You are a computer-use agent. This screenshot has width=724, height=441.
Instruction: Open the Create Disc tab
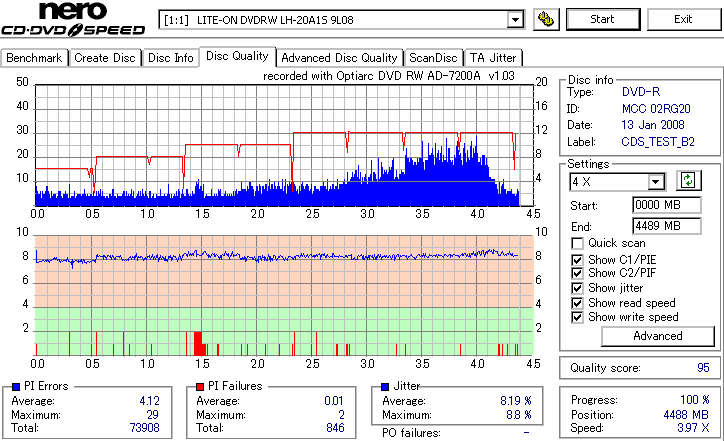pyautogui.click(x=105, y=58)
